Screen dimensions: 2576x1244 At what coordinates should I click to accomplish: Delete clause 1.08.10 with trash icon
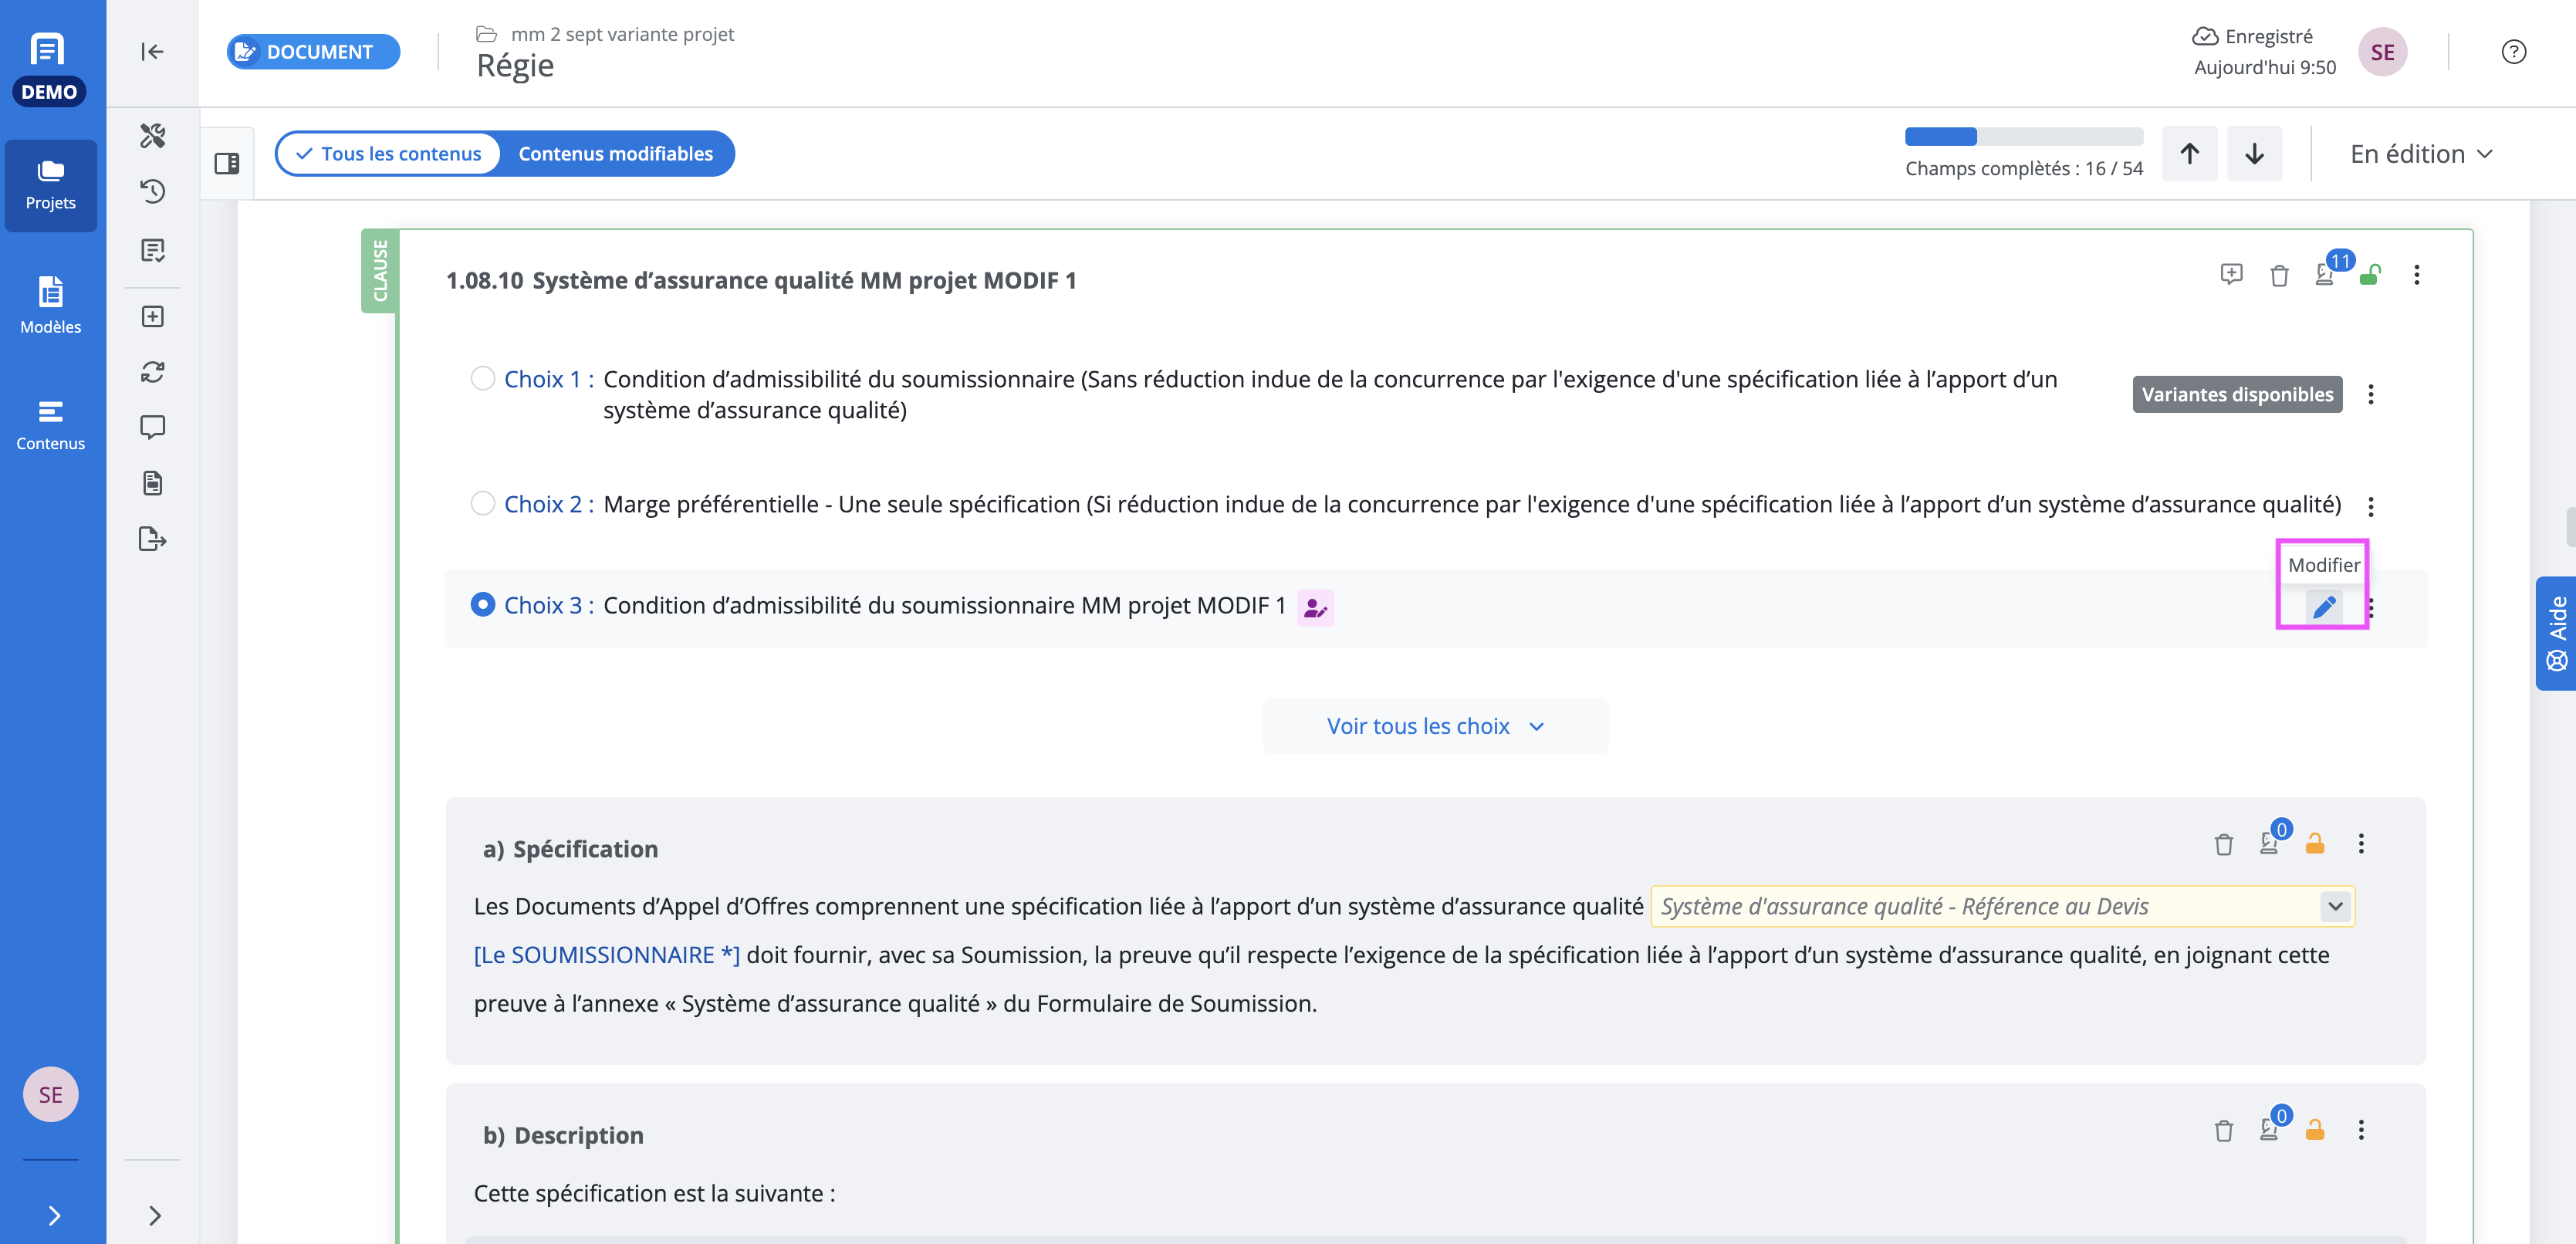pos(2279,276)
